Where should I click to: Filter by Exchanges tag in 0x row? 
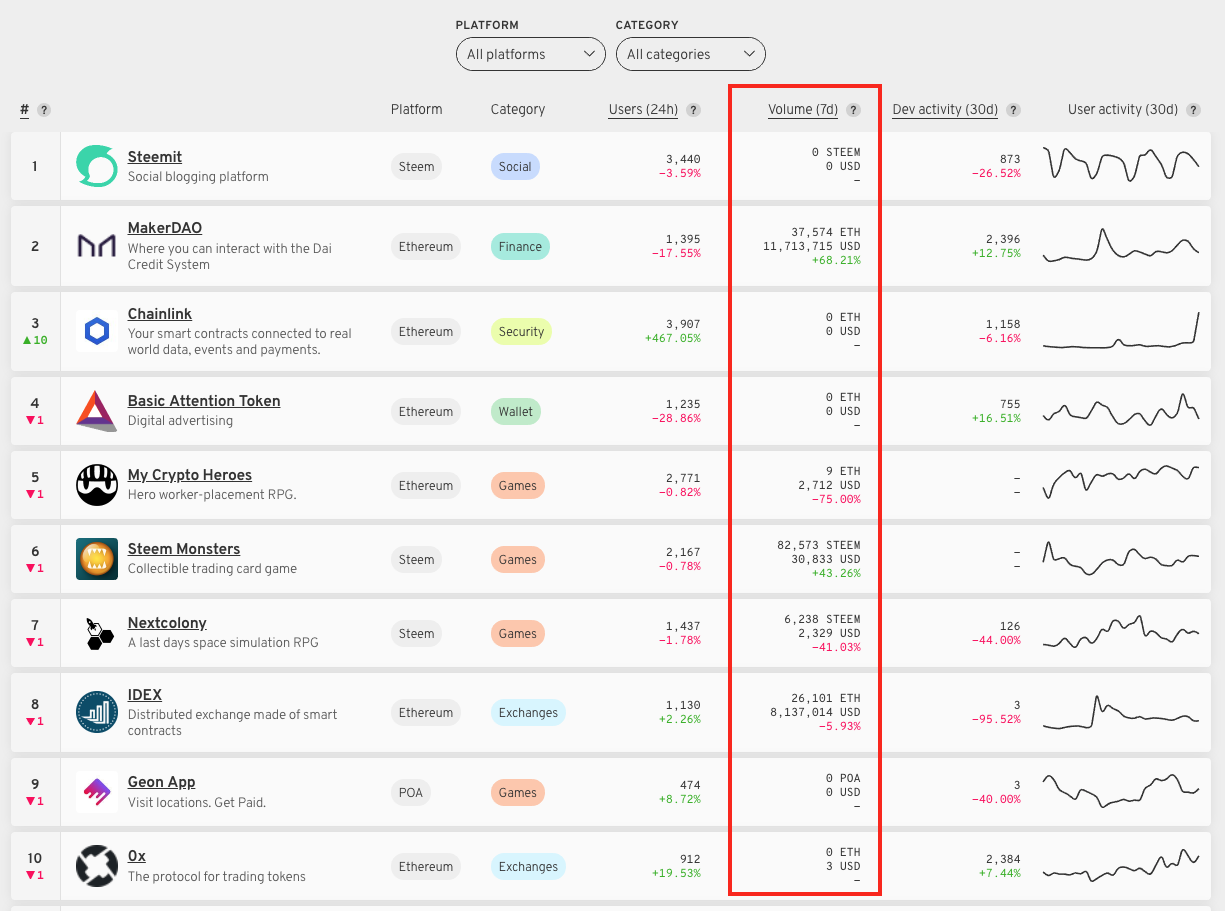tap(528, 867)
